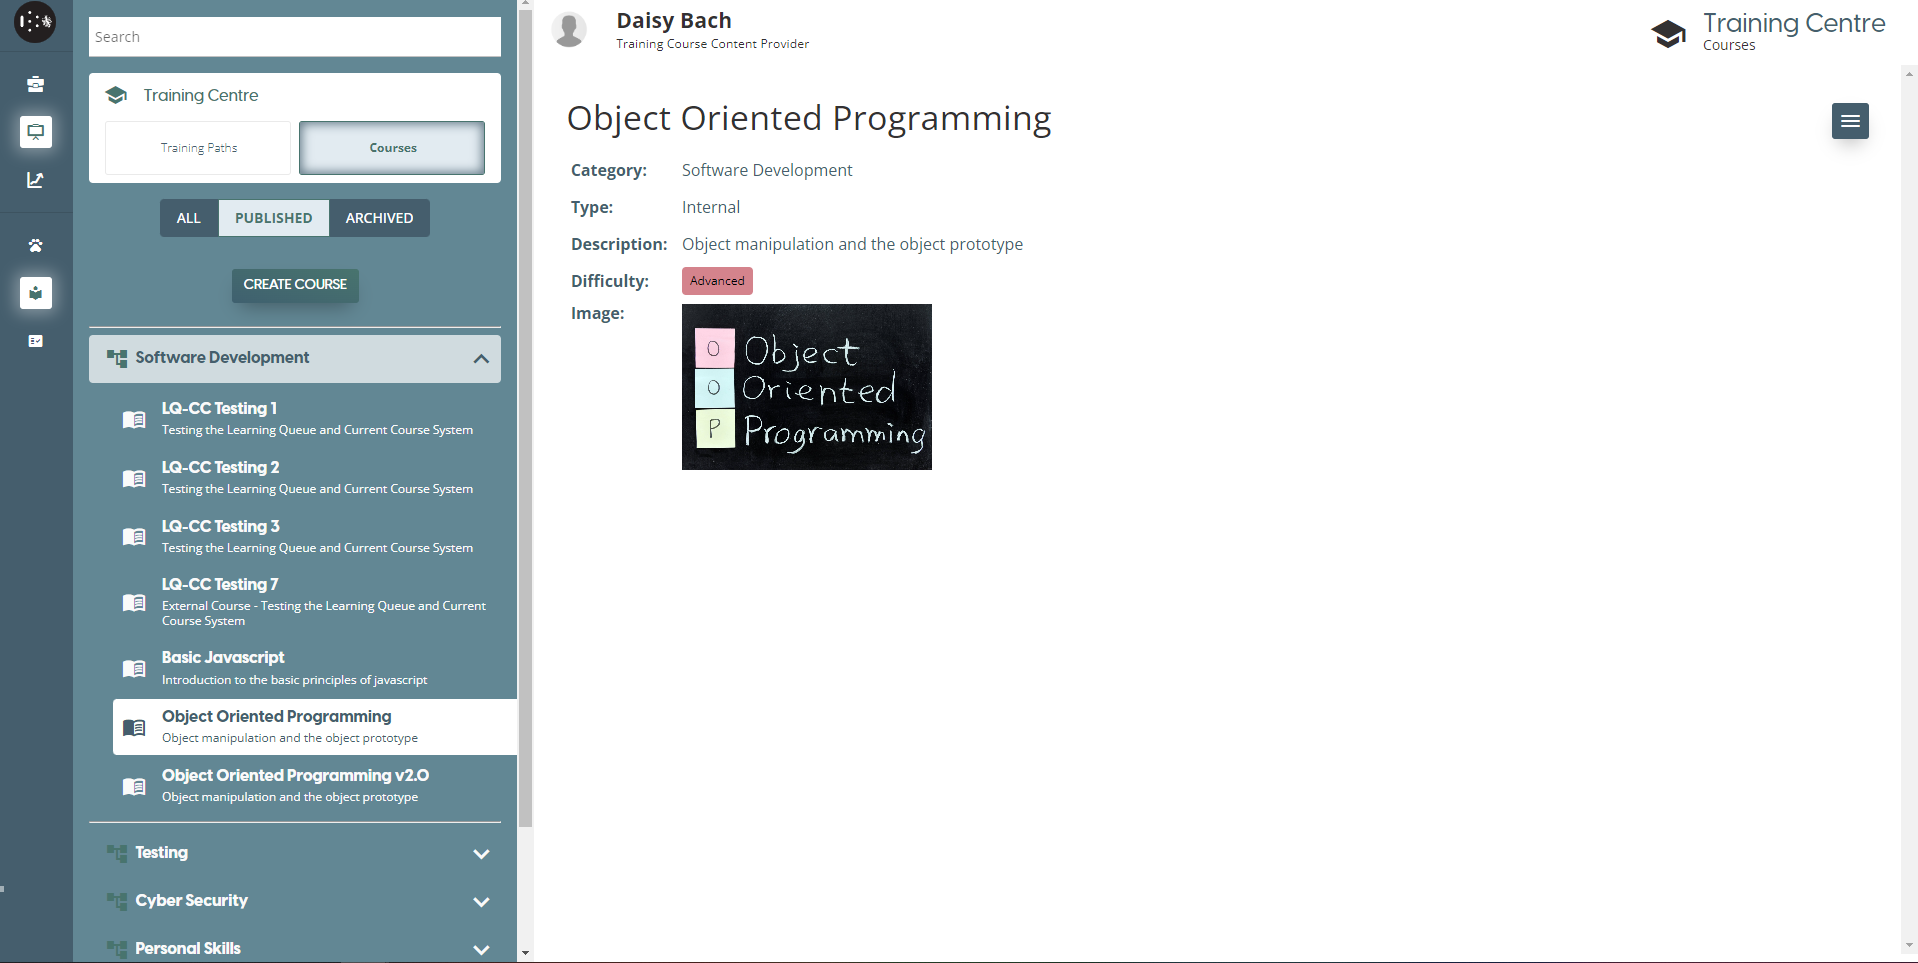Click the CREATE COURSE button

(295, 285)
